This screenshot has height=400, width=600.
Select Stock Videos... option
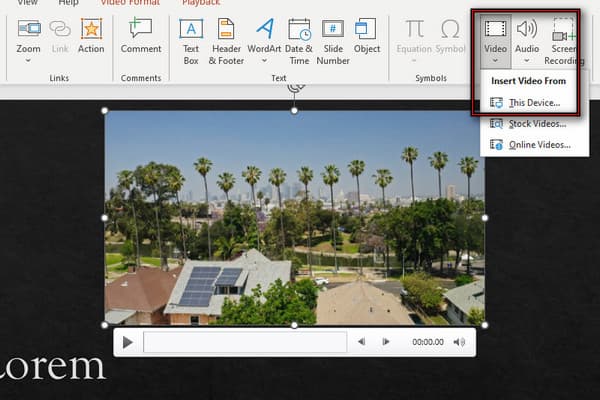[x=534, y=124]
